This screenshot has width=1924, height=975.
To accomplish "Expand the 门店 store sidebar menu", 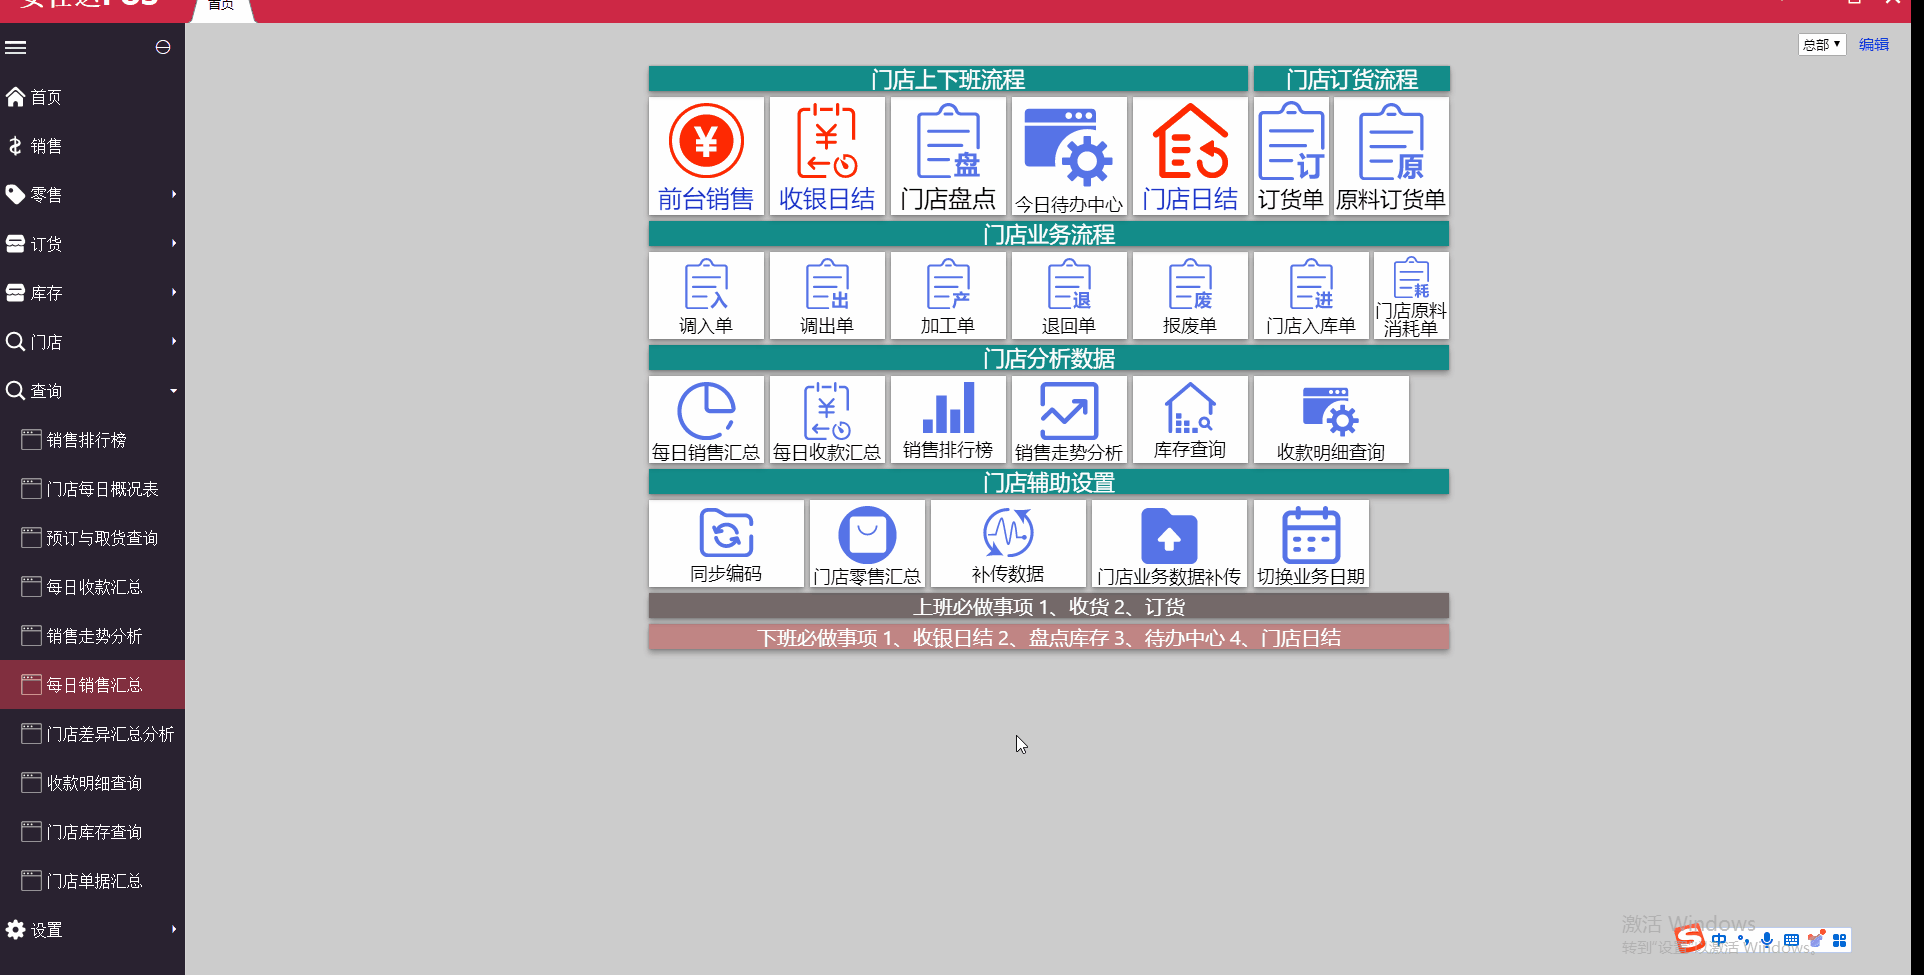I will tap(92, 342).
